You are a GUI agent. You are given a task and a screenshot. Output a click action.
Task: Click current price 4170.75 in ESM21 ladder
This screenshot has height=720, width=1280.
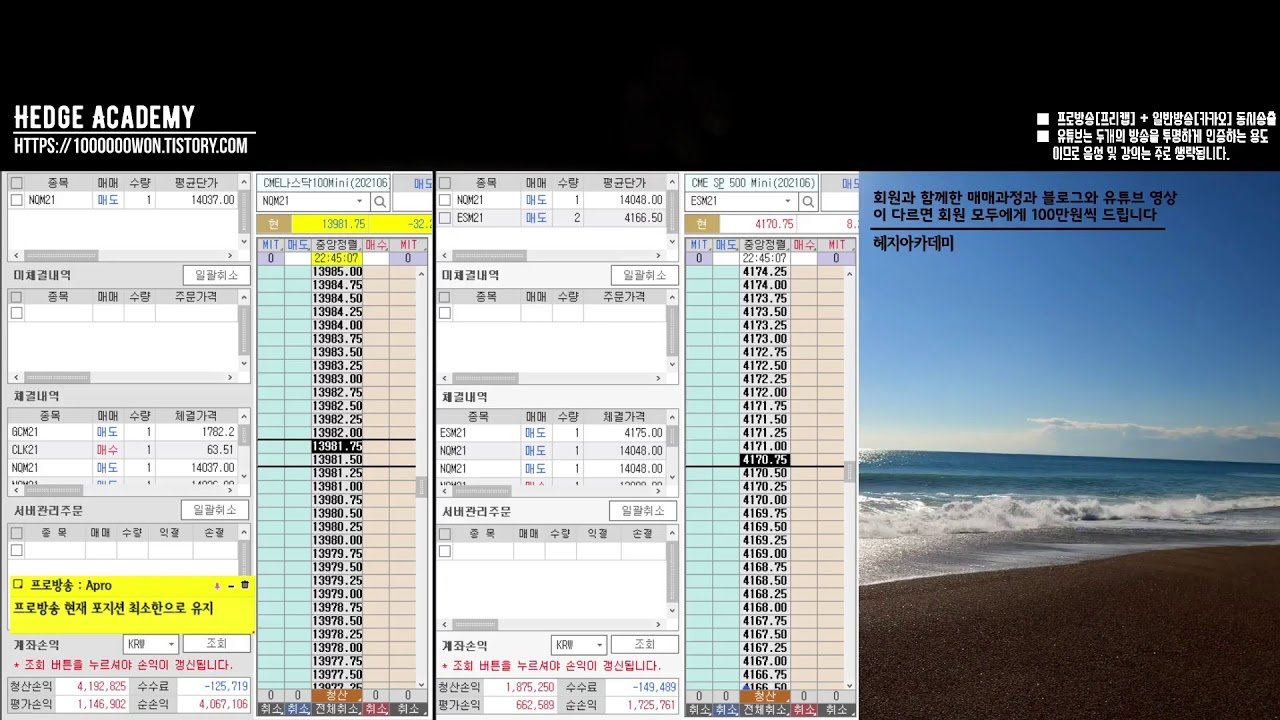coord(766,460)
